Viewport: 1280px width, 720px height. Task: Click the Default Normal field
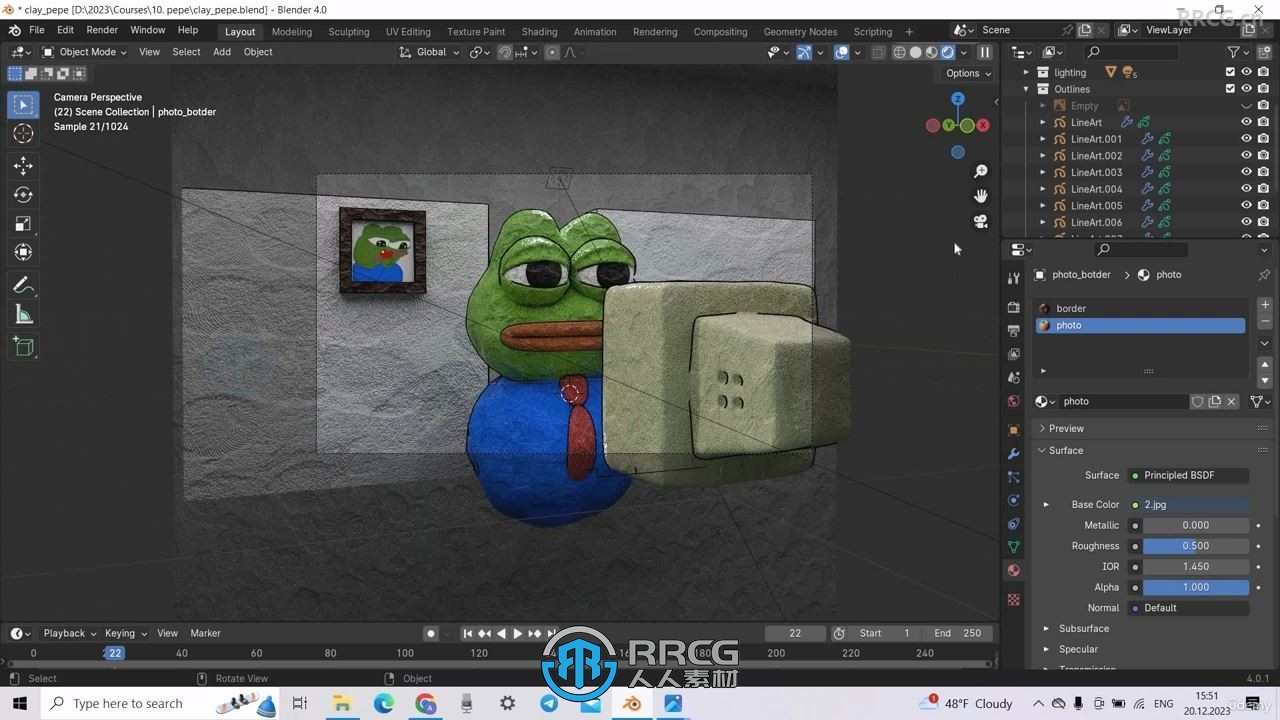tap(1188, 608)
